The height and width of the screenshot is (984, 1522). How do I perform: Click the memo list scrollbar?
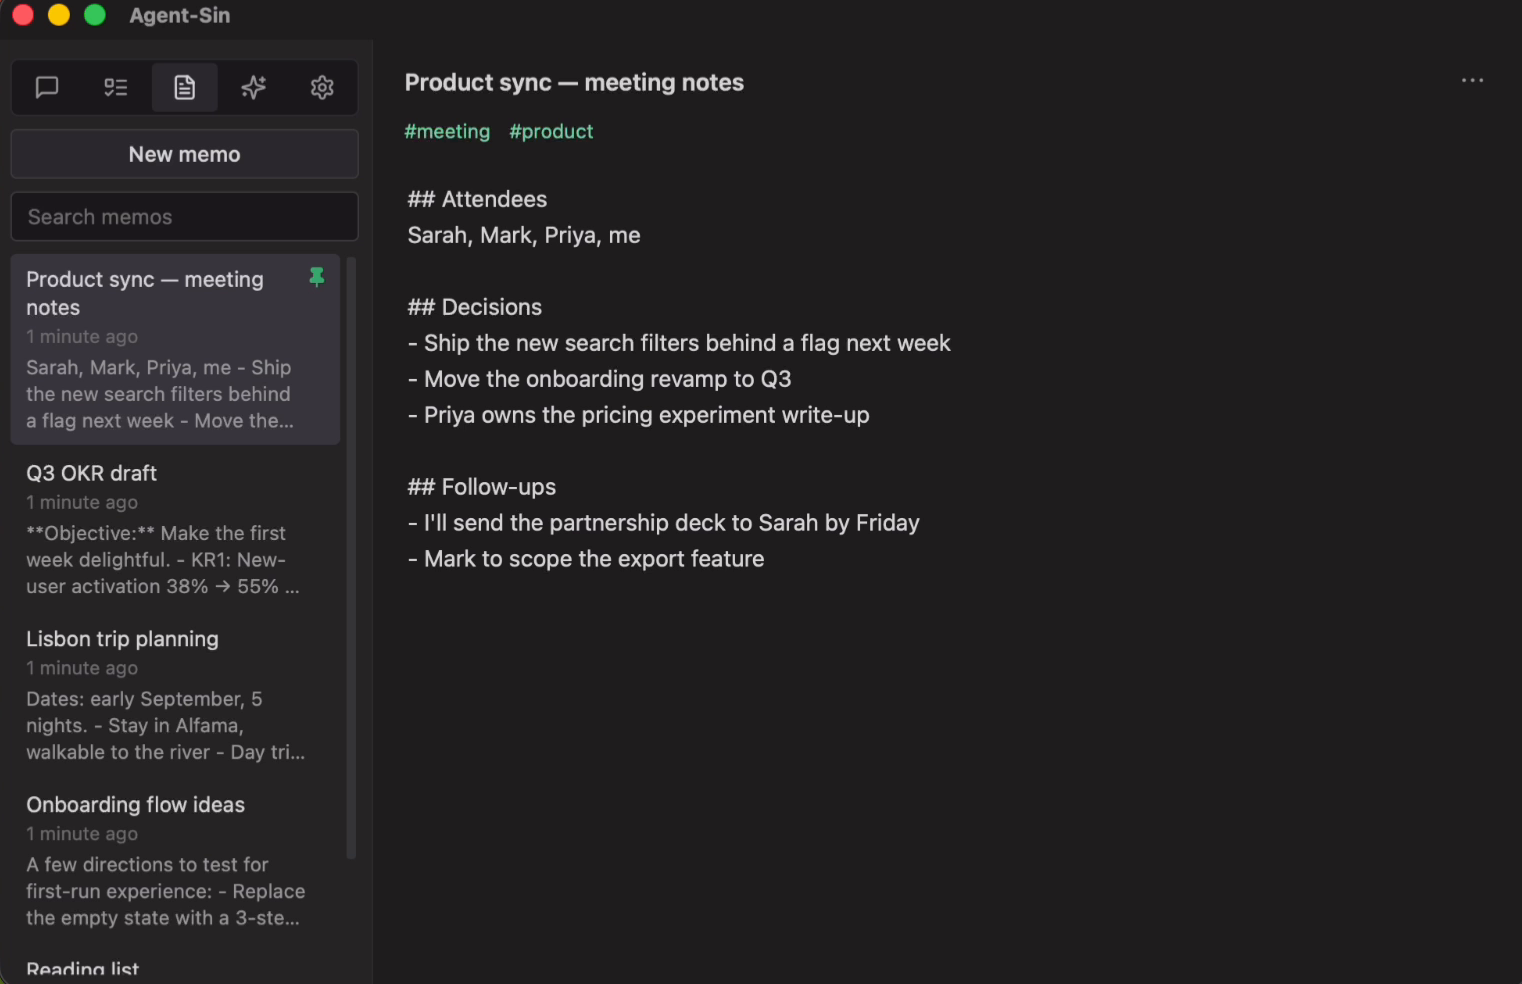coord(351,558)
